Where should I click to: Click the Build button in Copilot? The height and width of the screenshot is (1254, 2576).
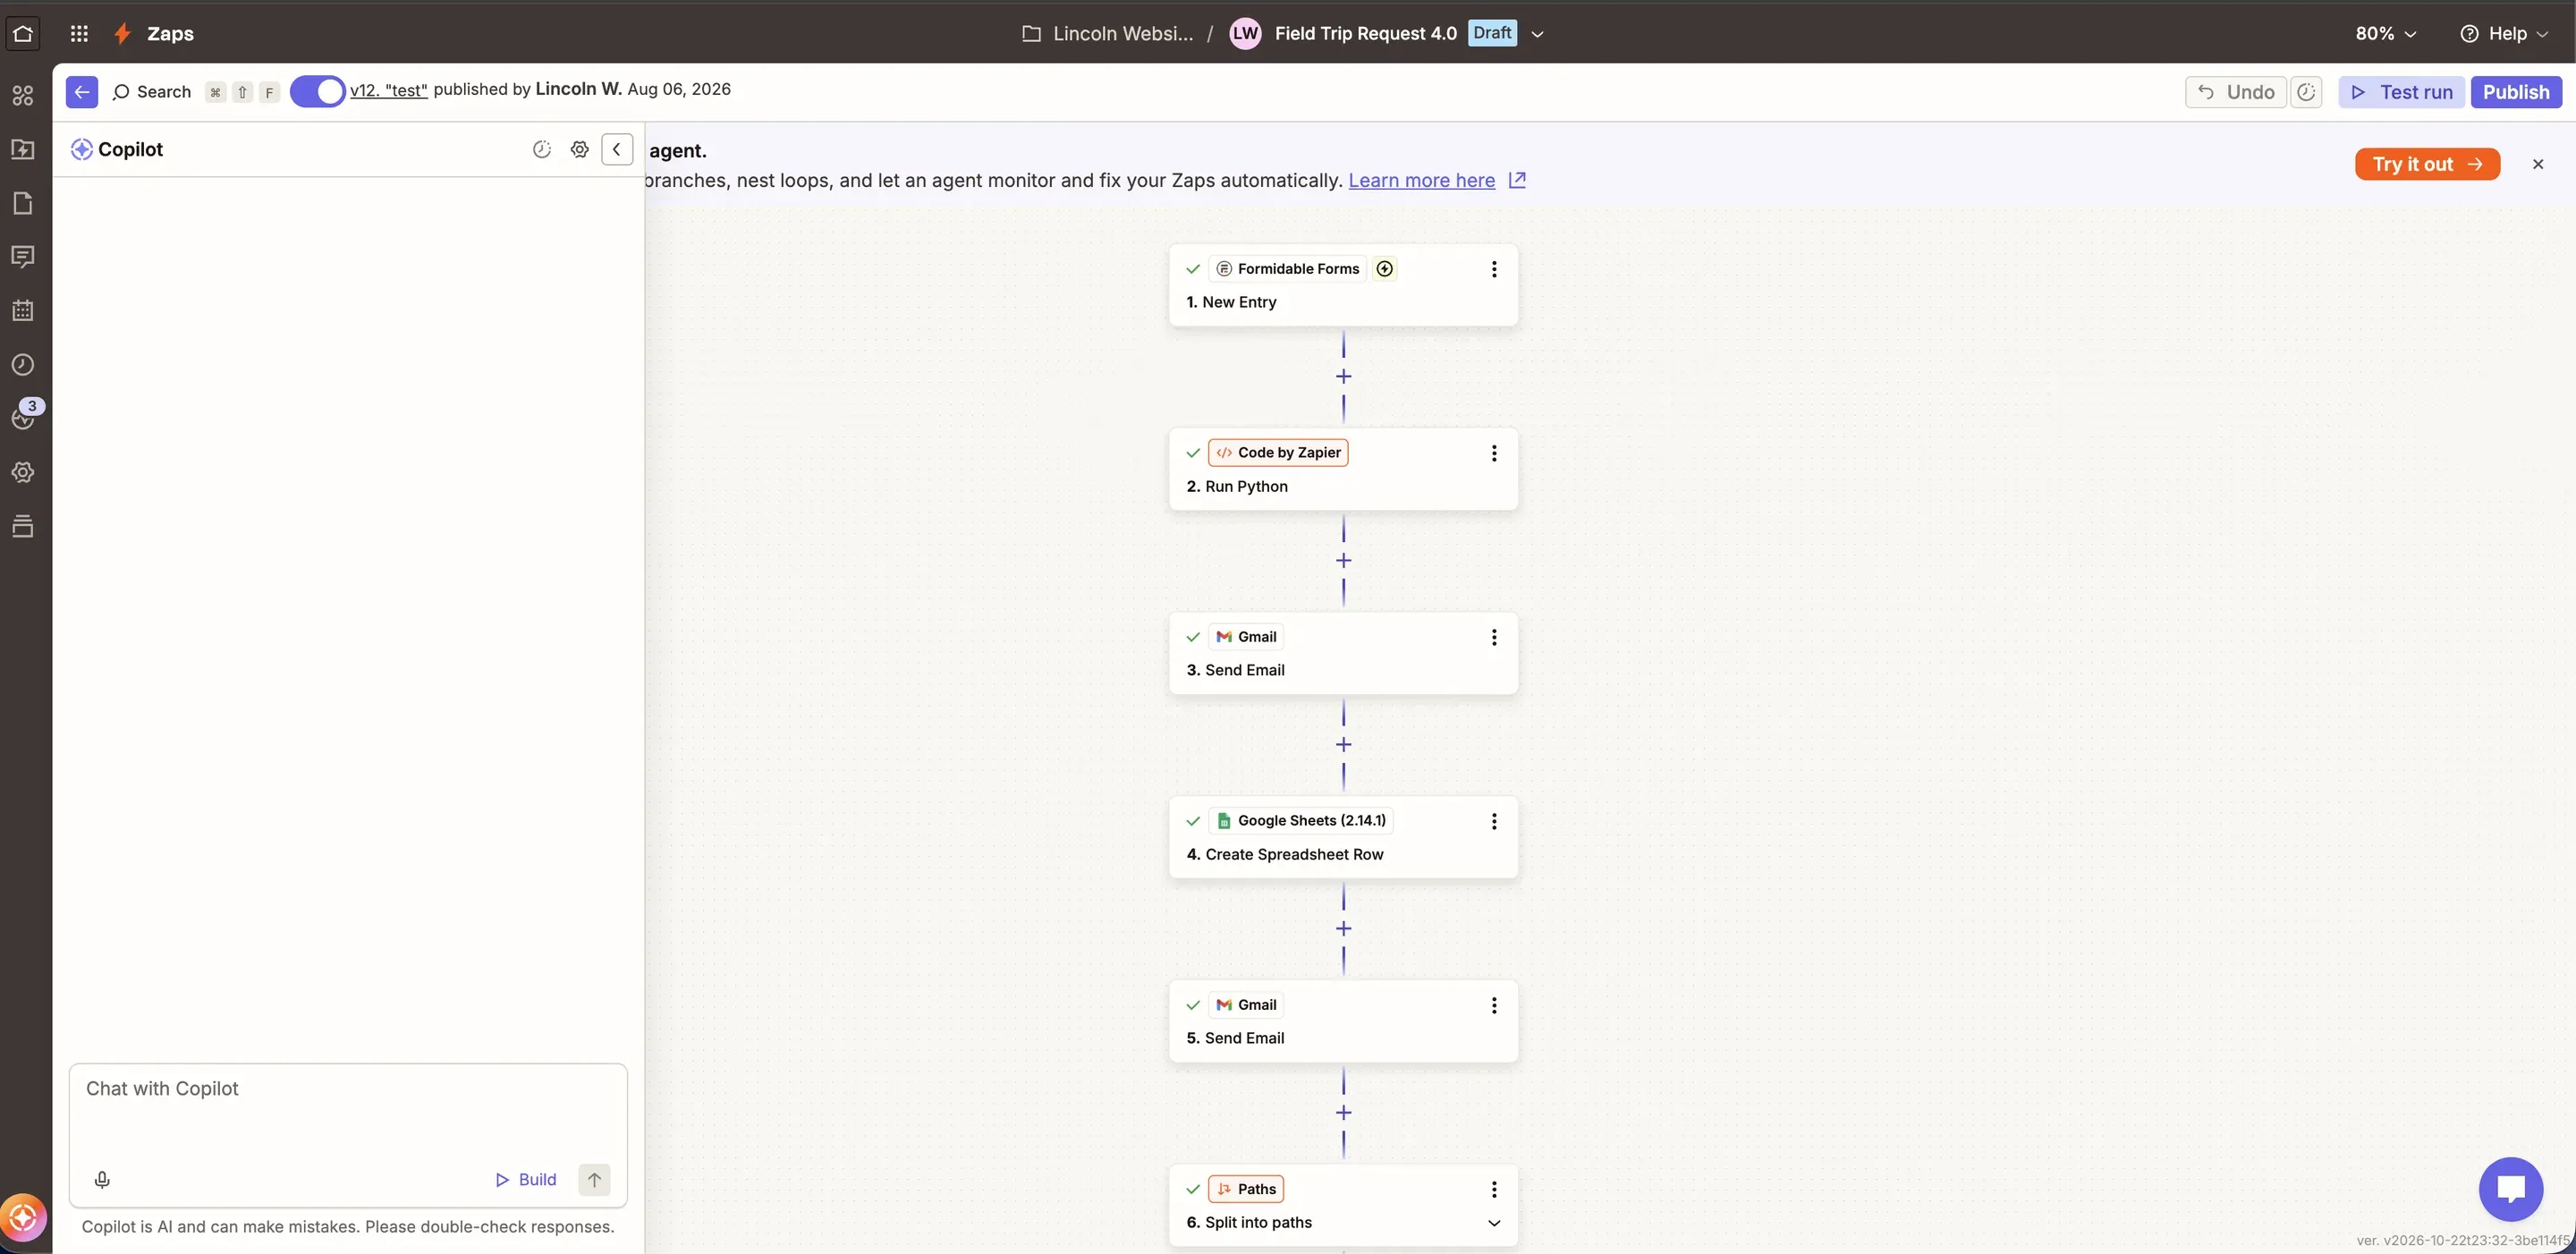point(526,1180)
